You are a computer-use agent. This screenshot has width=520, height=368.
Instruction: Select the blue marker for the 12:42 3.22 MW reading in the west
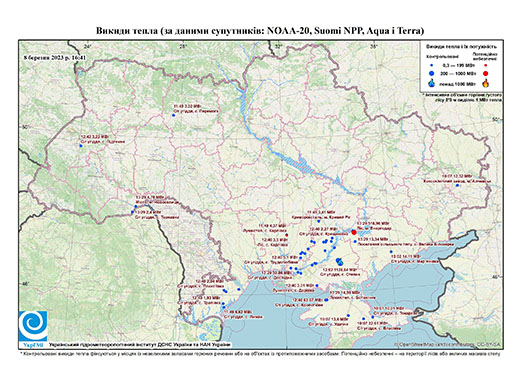(x=81, y=146)
